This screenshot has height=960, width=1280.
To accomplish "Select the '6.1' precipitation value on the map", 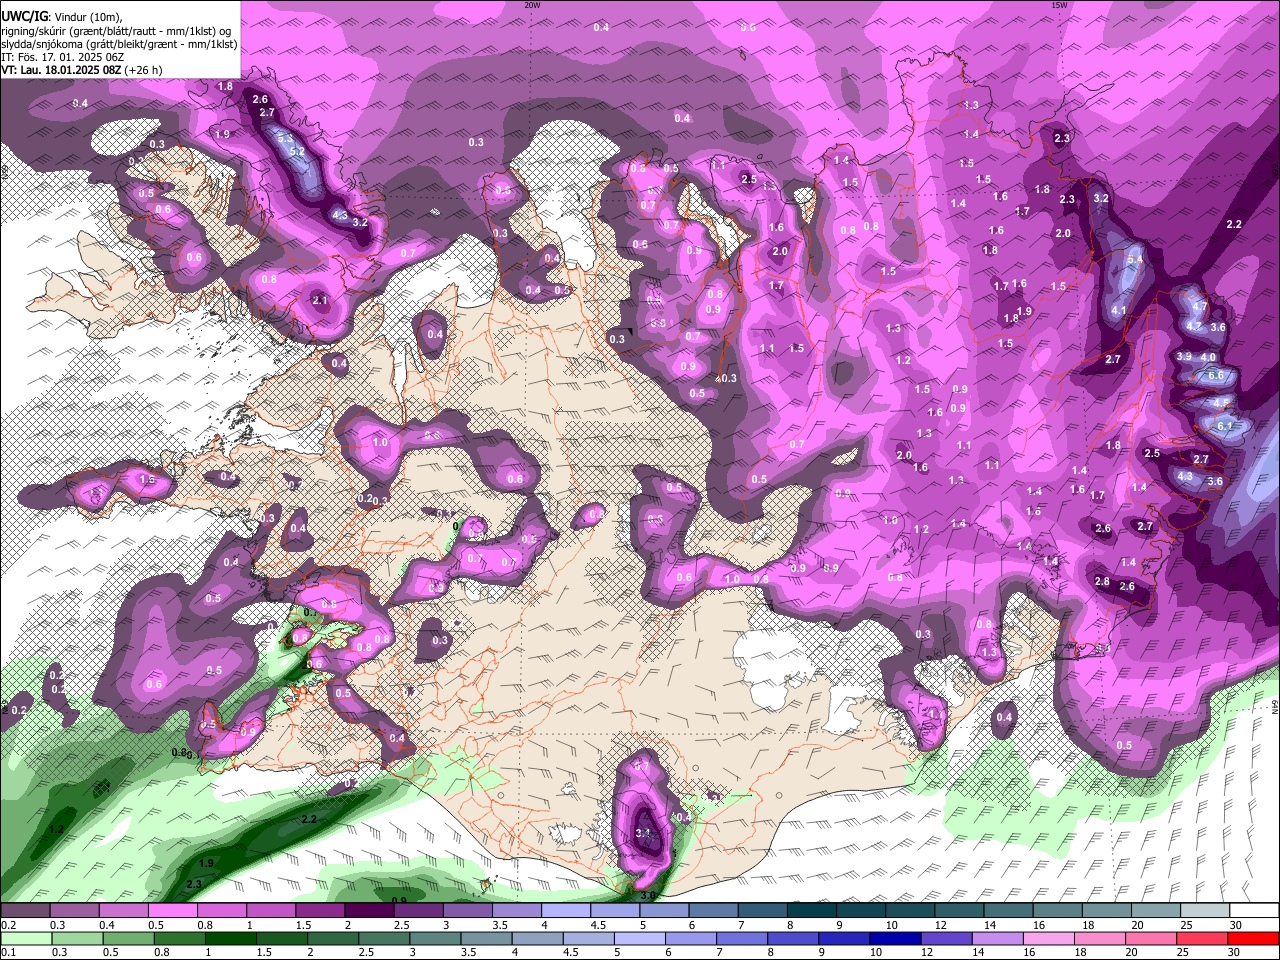I will click(1227, 426).
